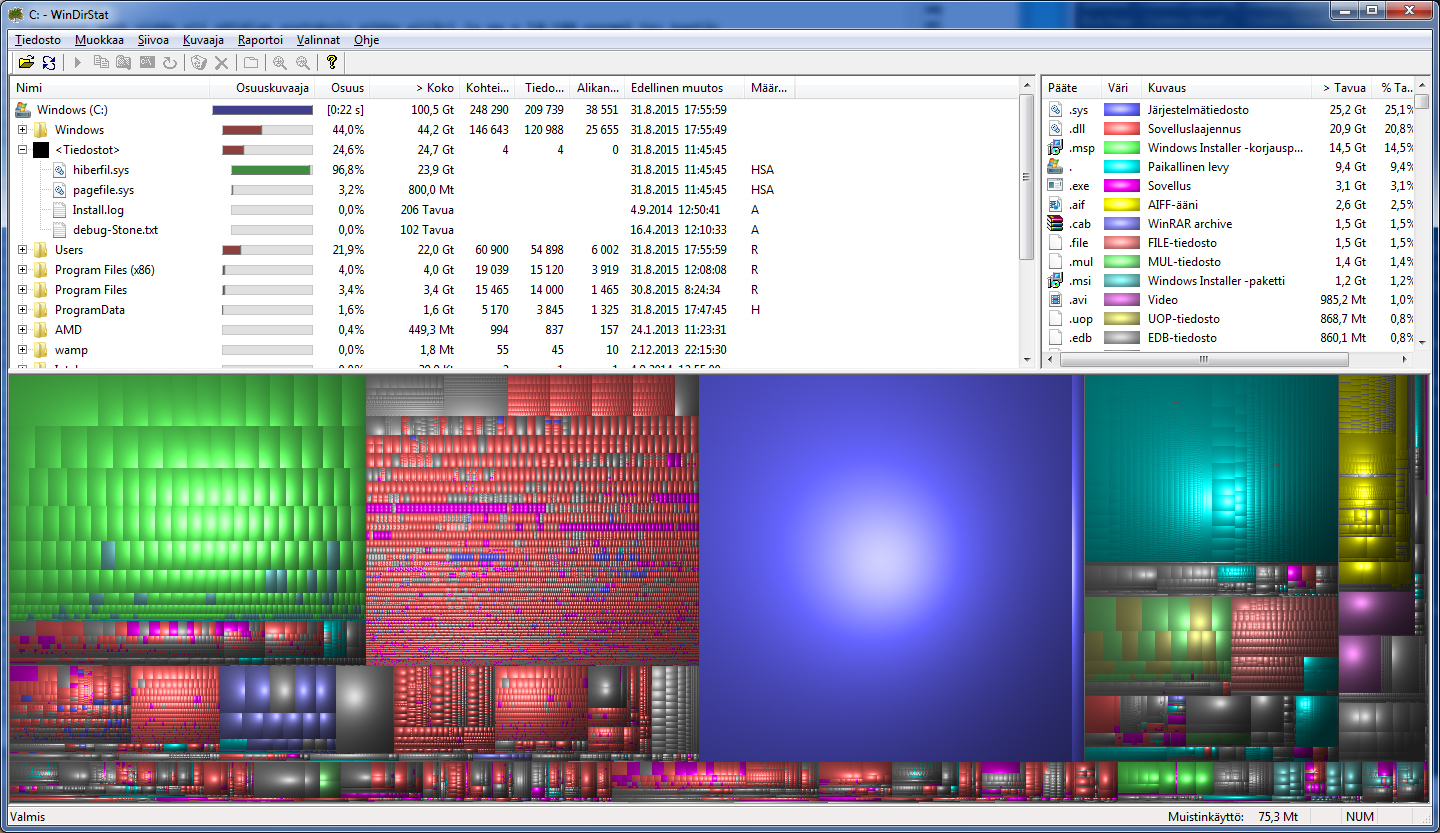Click the Zoom in magnifier icon
The height and width of the screenshot is (833, 1440).
click(280, 63)
